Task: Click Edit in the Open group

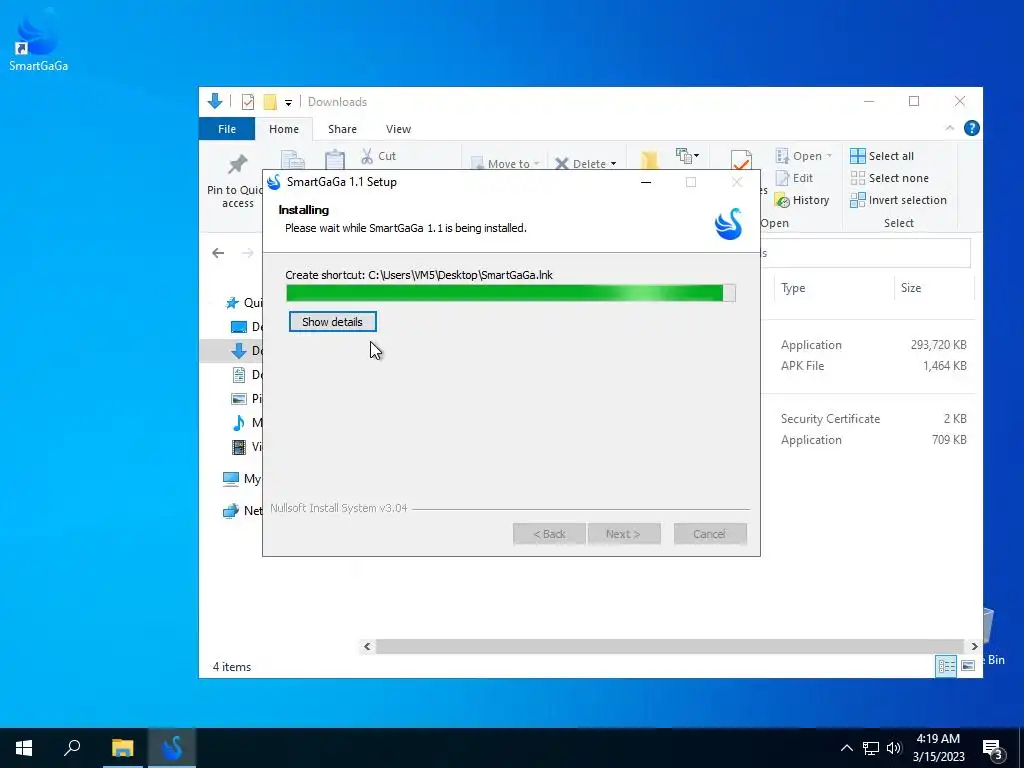Action: (x=794, y=178)
